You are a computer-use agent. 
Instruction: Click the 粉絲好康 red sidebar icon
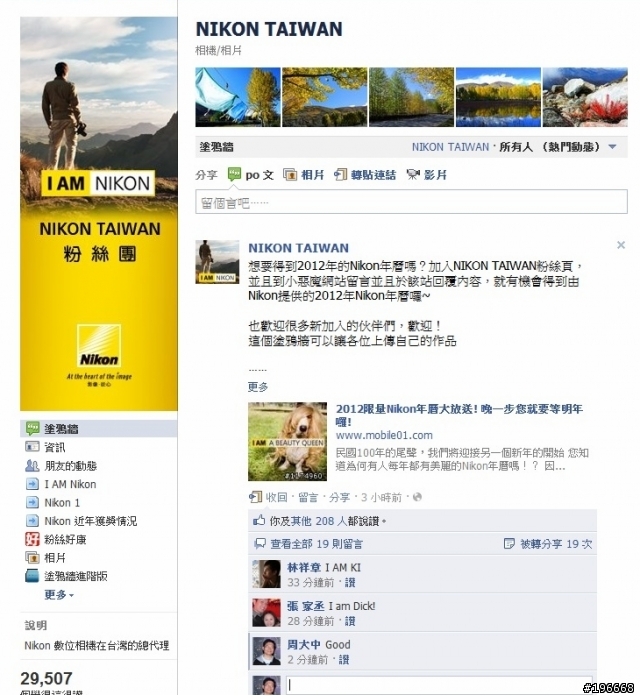(x=32, y=539)
